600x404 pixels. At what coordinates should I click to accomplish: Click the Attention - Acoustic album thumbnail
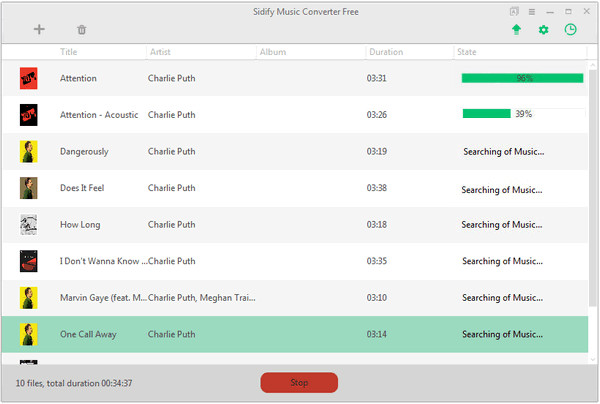point(29,115)
